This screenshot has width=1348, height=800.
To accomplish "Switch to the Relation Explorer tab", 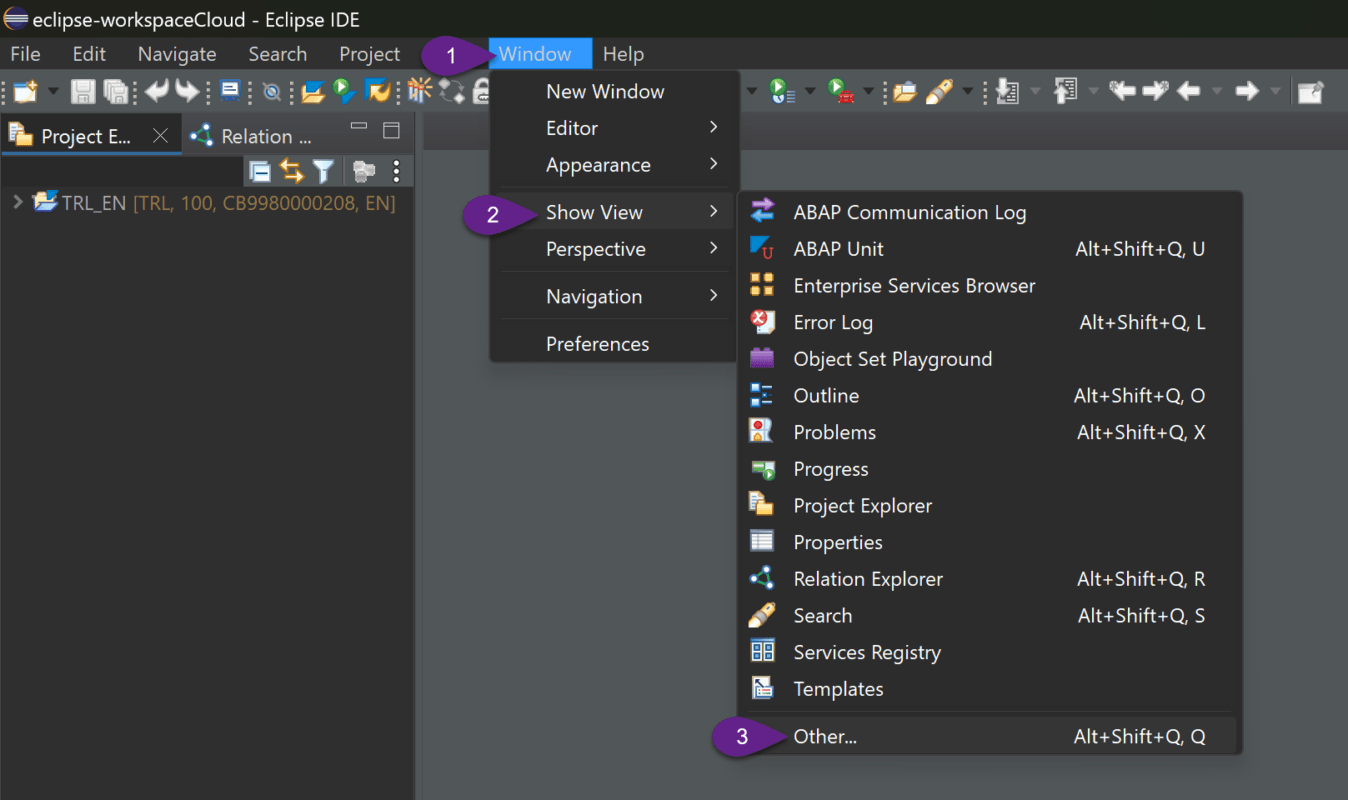I will click(252, 136).
